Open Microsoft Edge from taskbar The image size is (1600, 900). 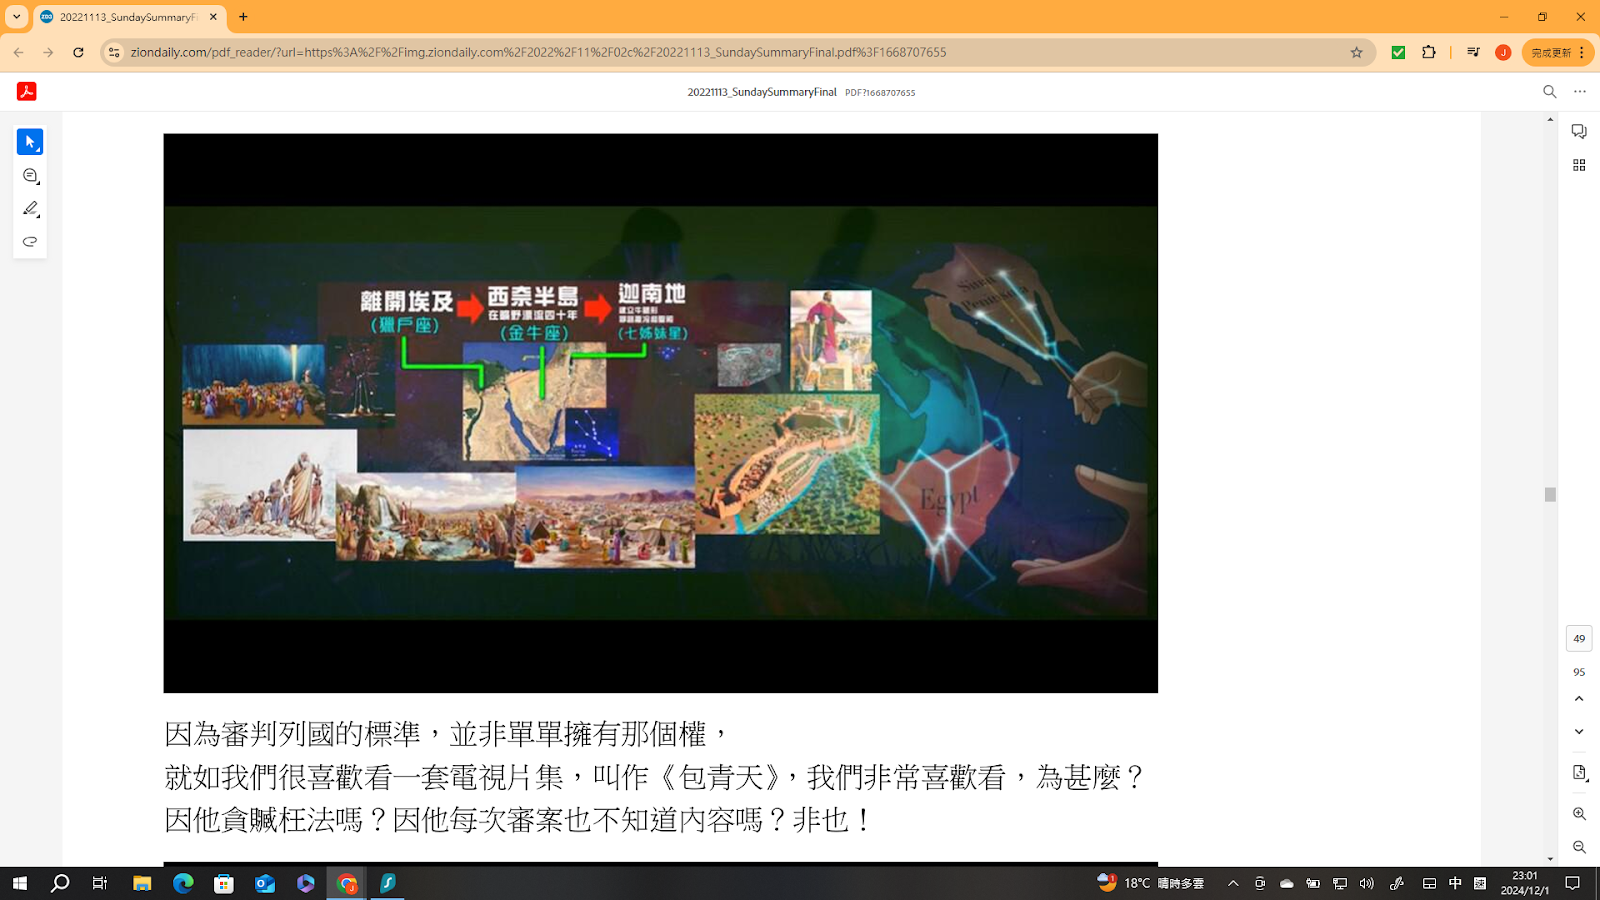click(183, 883)
